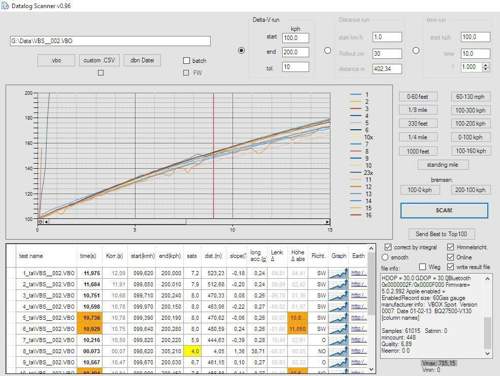
Task: Open the graph thumbnail for run 8_tal
Action: coord(339,351)
